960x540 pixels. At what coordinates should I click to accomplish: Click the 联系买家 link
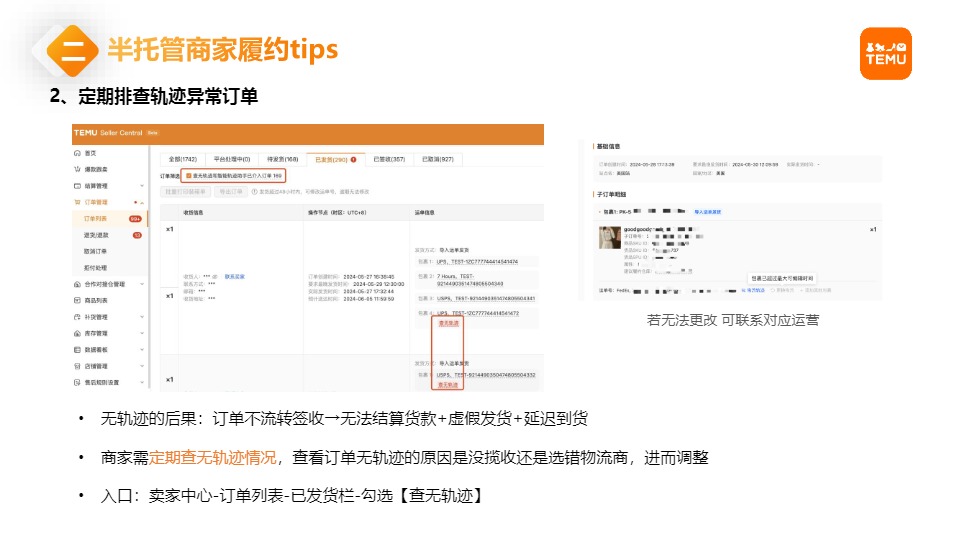click(x=234, y=275)
